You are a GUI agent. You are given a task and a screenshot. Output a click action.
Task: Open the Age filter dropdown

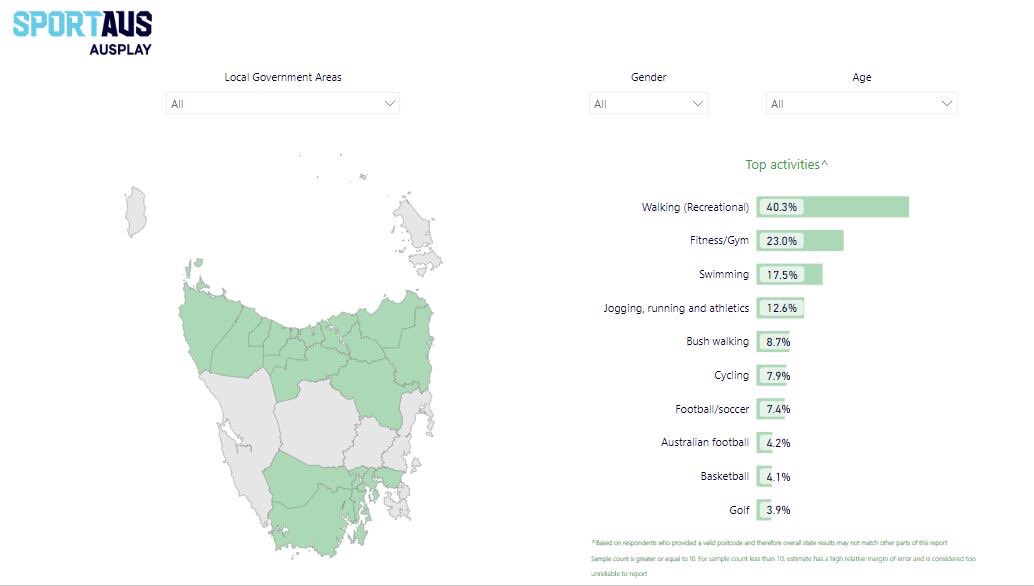click(860, 102)
